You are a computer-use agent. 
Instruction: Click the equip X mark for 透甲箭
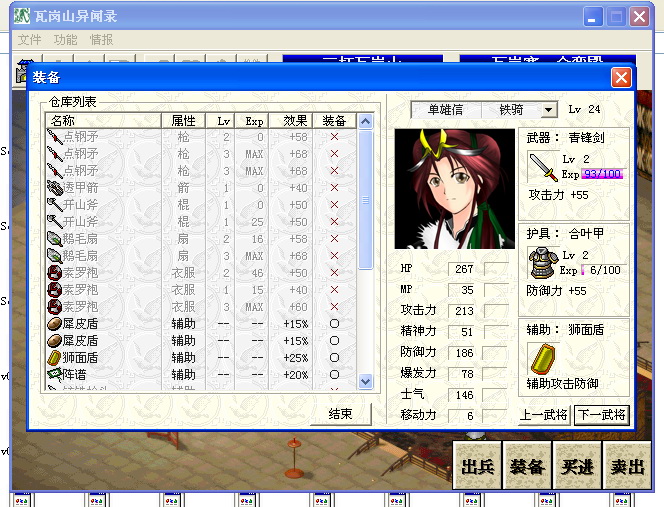coord(334,188)
